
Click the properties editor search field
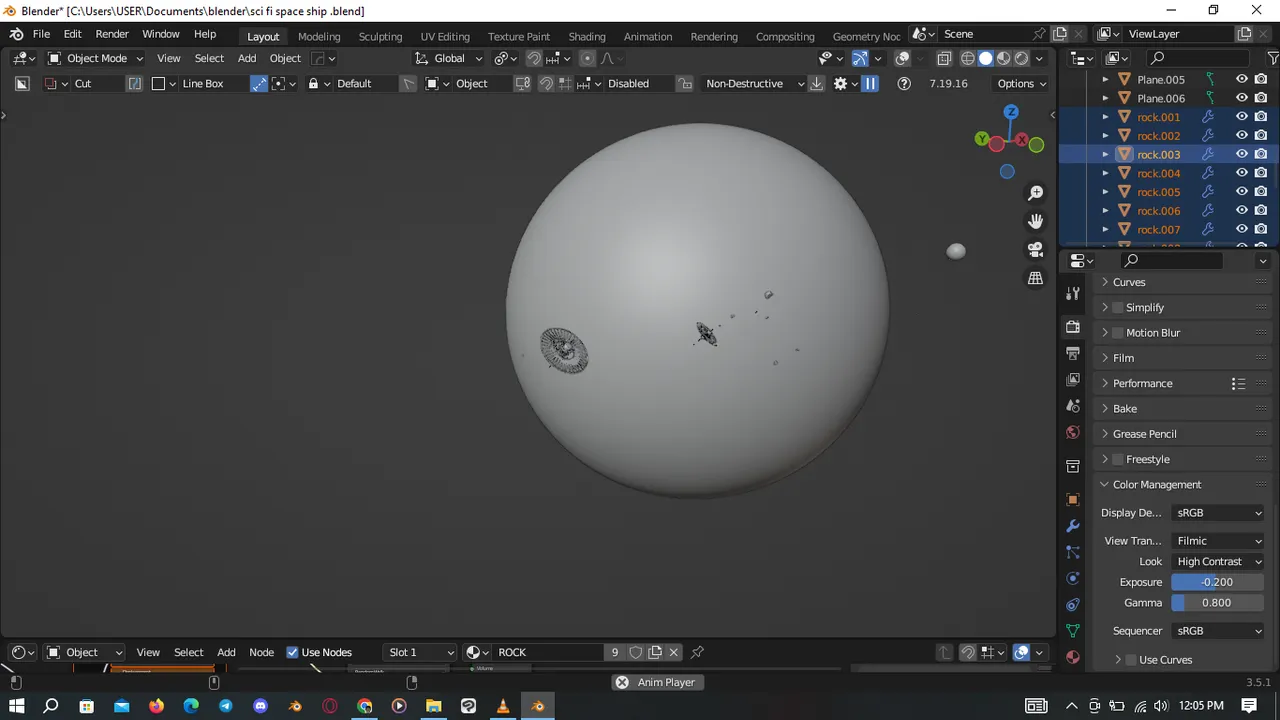(x=1170, y=260)
